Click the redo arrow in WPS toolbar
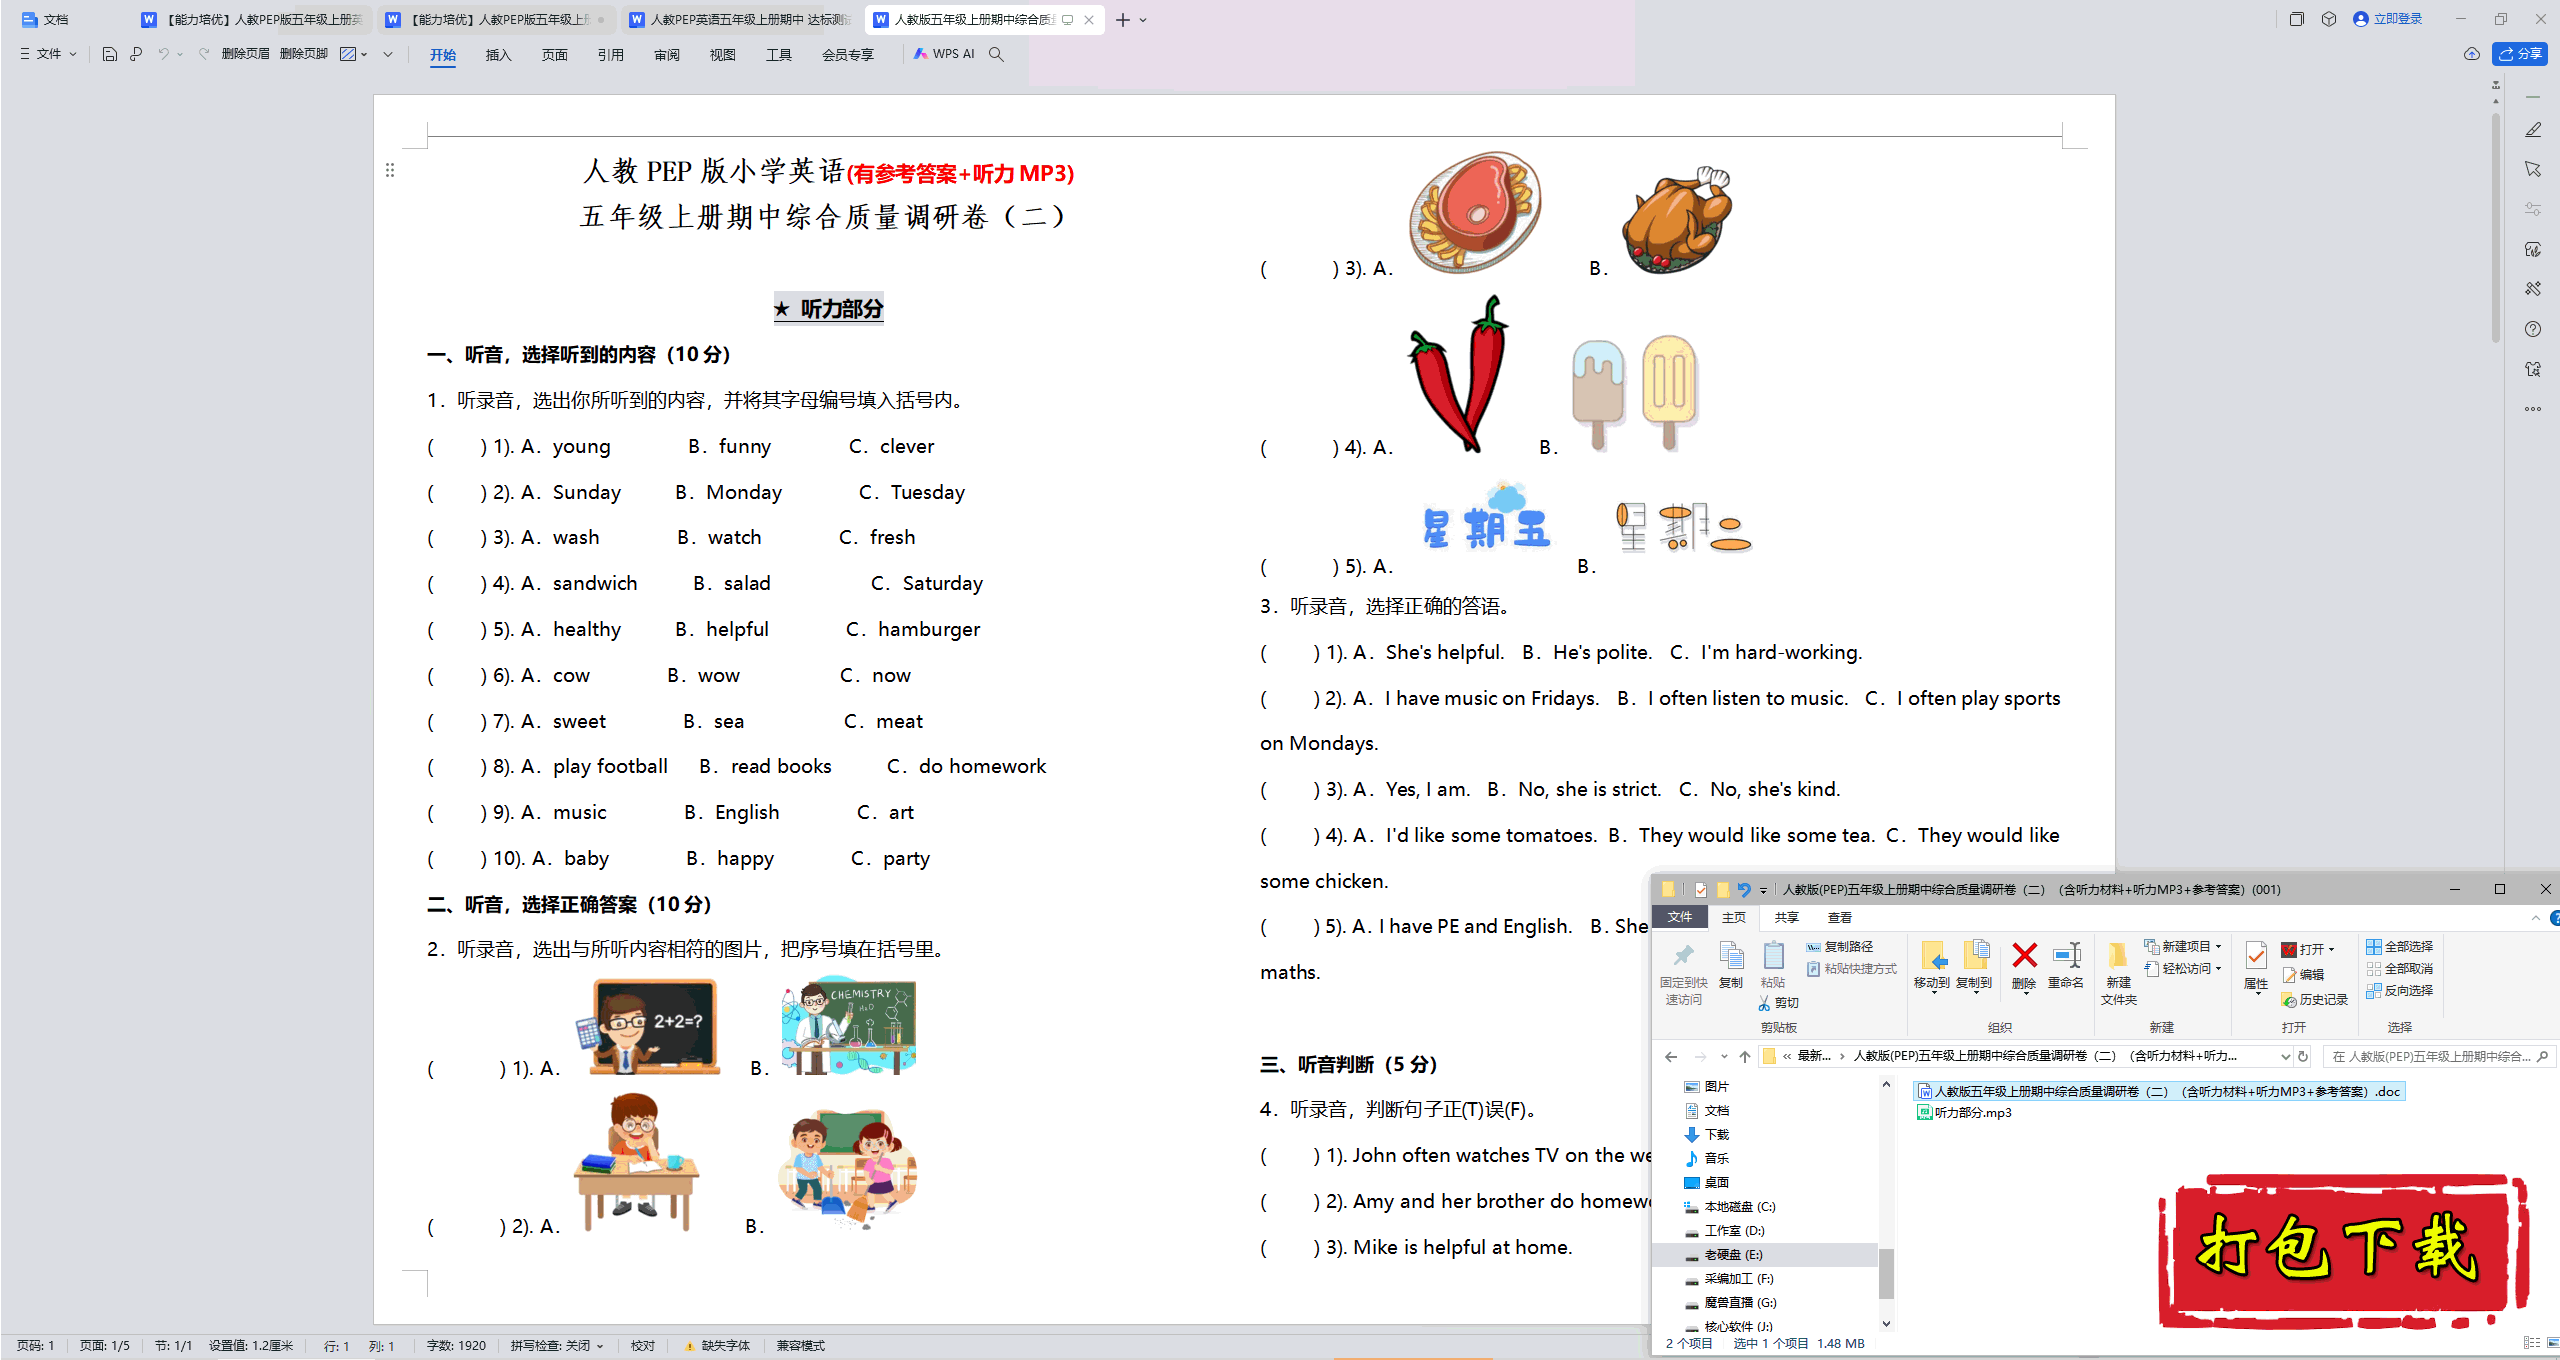2560x1360 pixels. click(204, 54)
